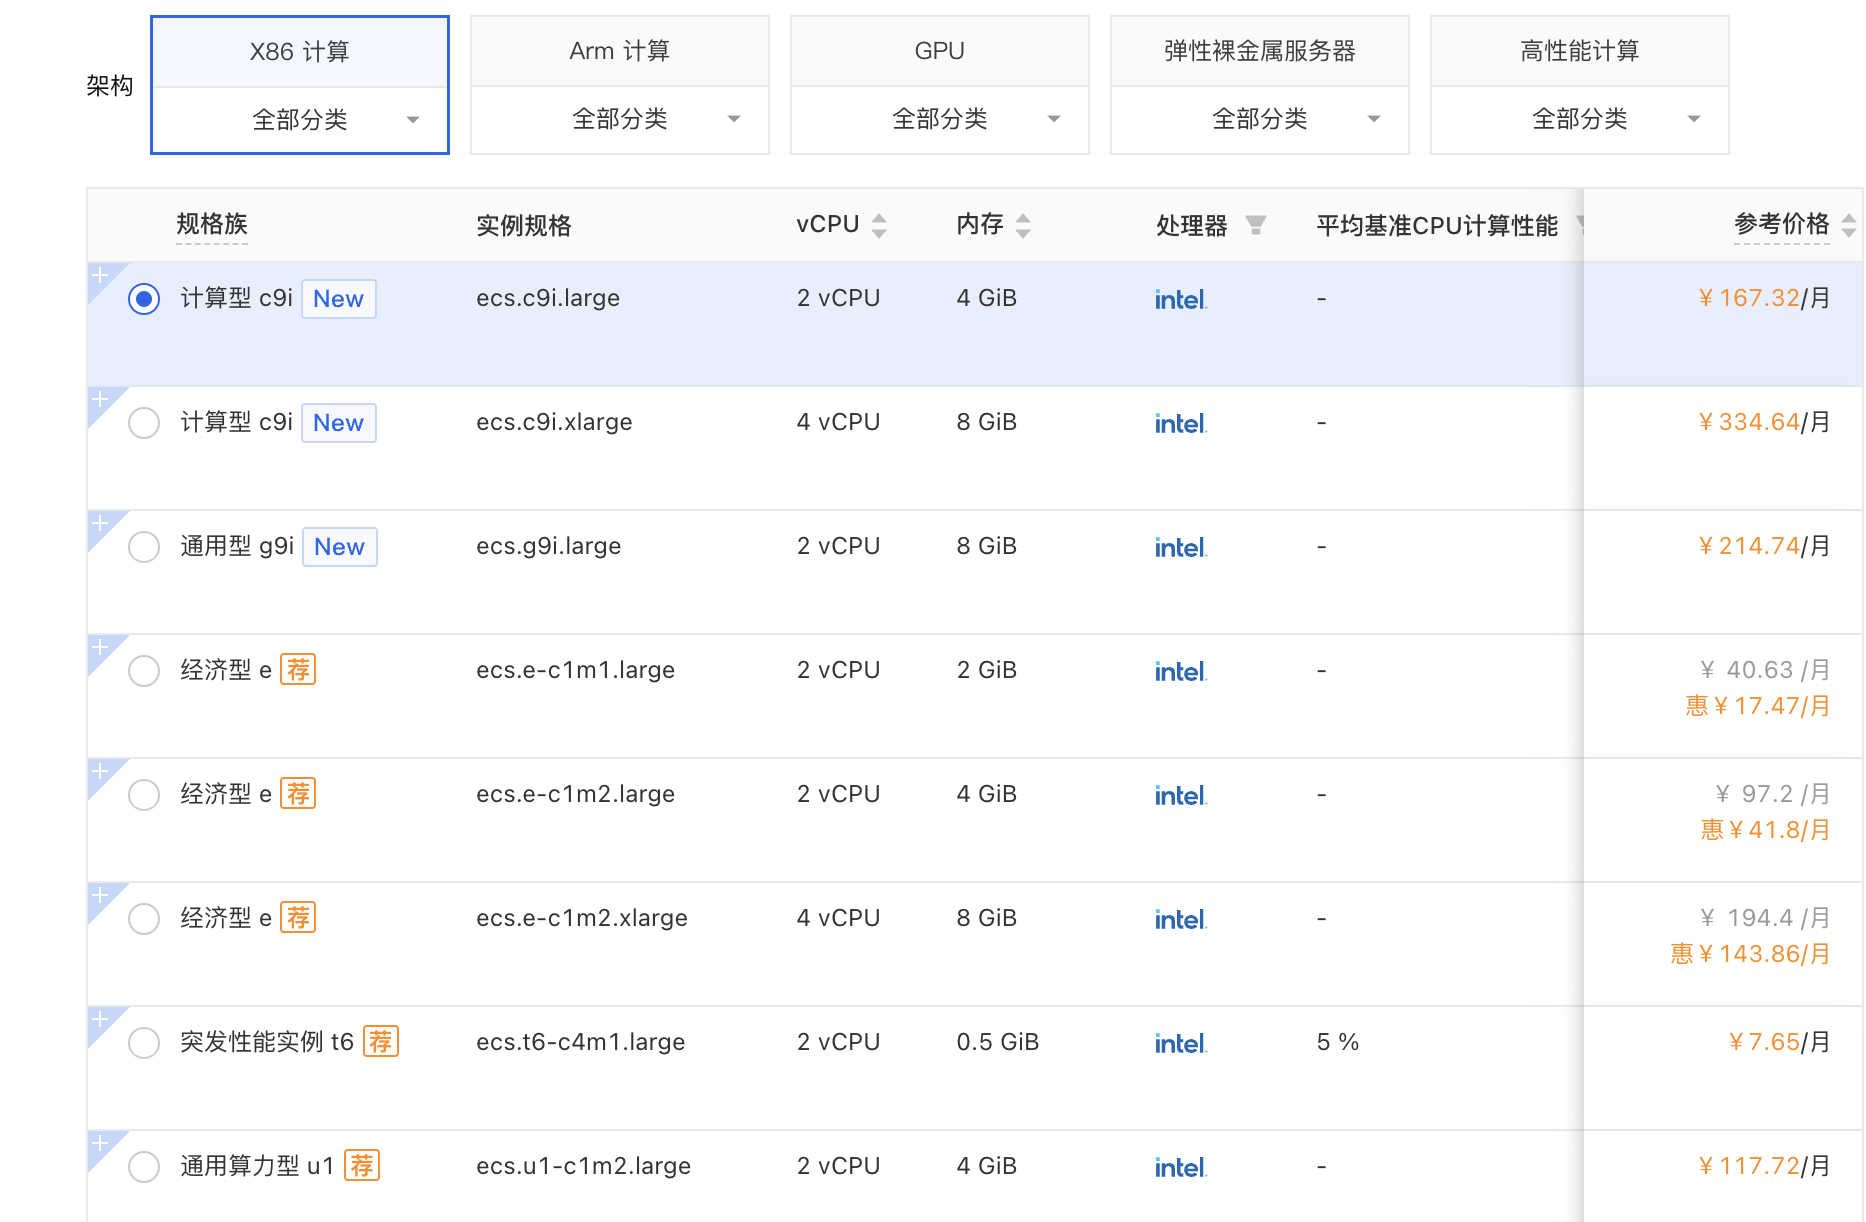Expand the ecs.c9i.large row plus icon
1866x1222 pixels.
tap(100, 275)
